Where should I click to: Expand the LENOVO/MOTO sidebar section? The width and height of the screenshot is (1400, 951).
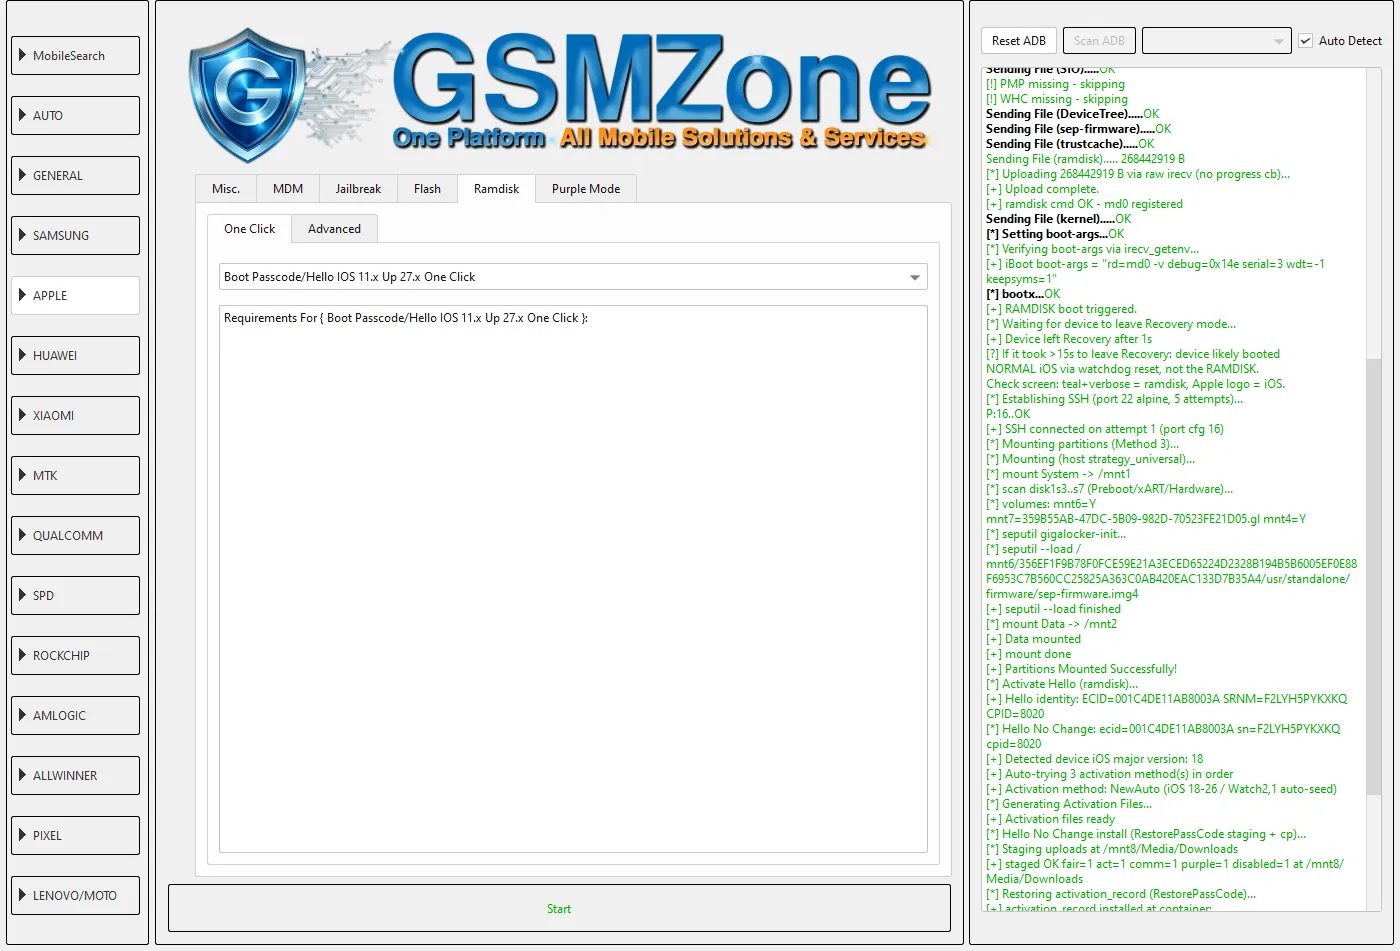pyautogui.click(x=75, y=896)
